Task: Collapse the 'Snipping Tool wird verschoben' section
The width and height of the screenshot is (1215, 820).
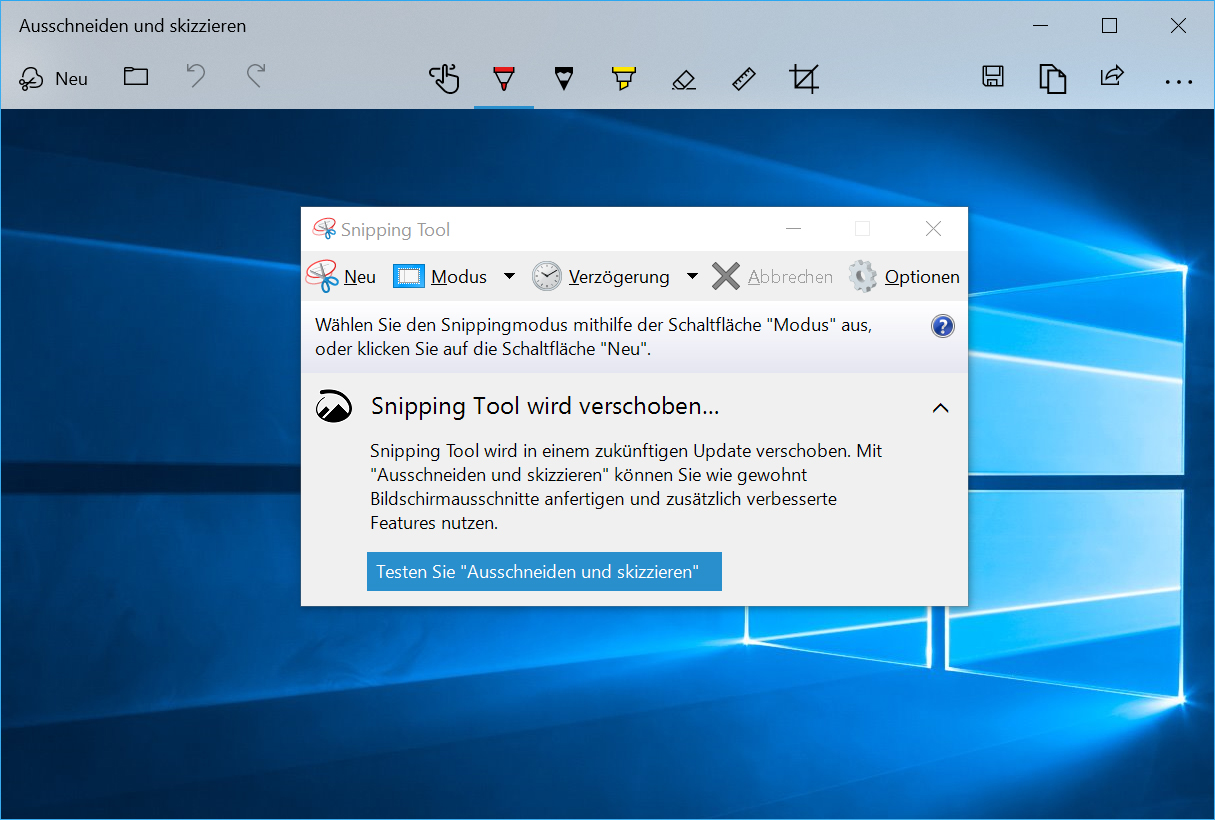Action: (x=940, y=407)
